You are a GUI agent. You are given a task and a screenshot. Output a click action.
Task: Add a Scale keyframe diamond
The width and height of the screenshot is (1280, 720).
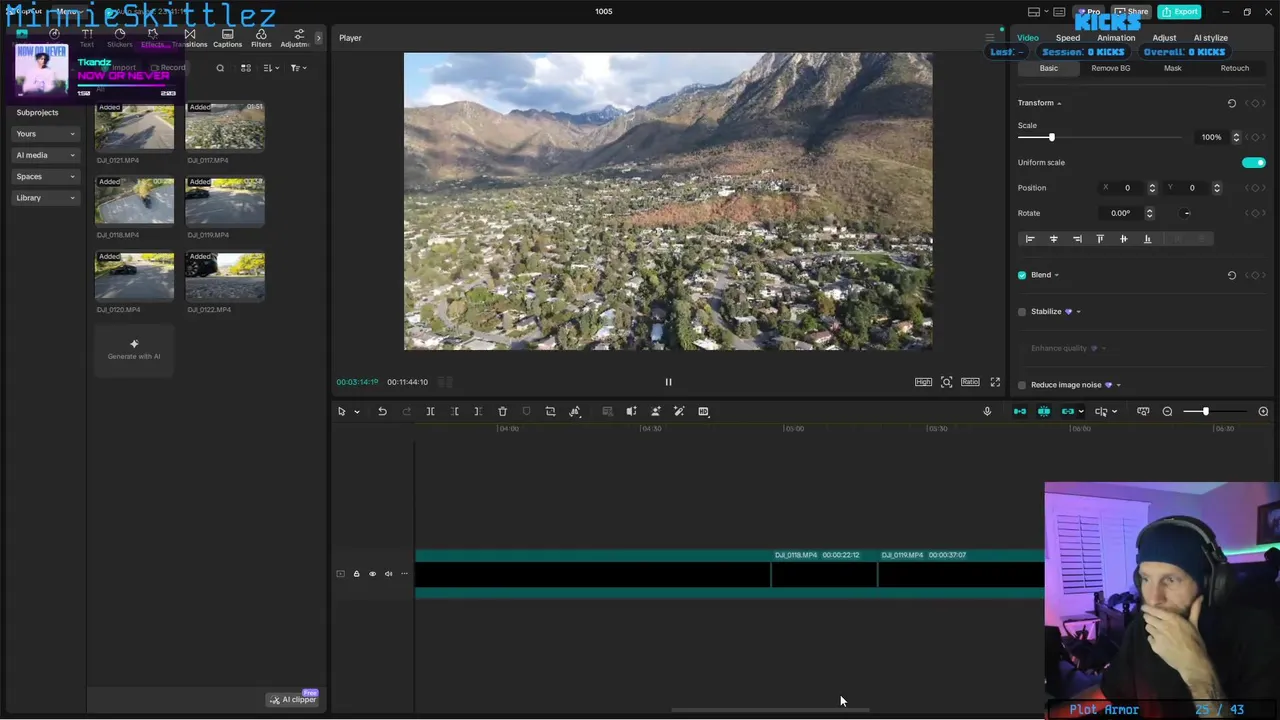tap(1255, 137)
